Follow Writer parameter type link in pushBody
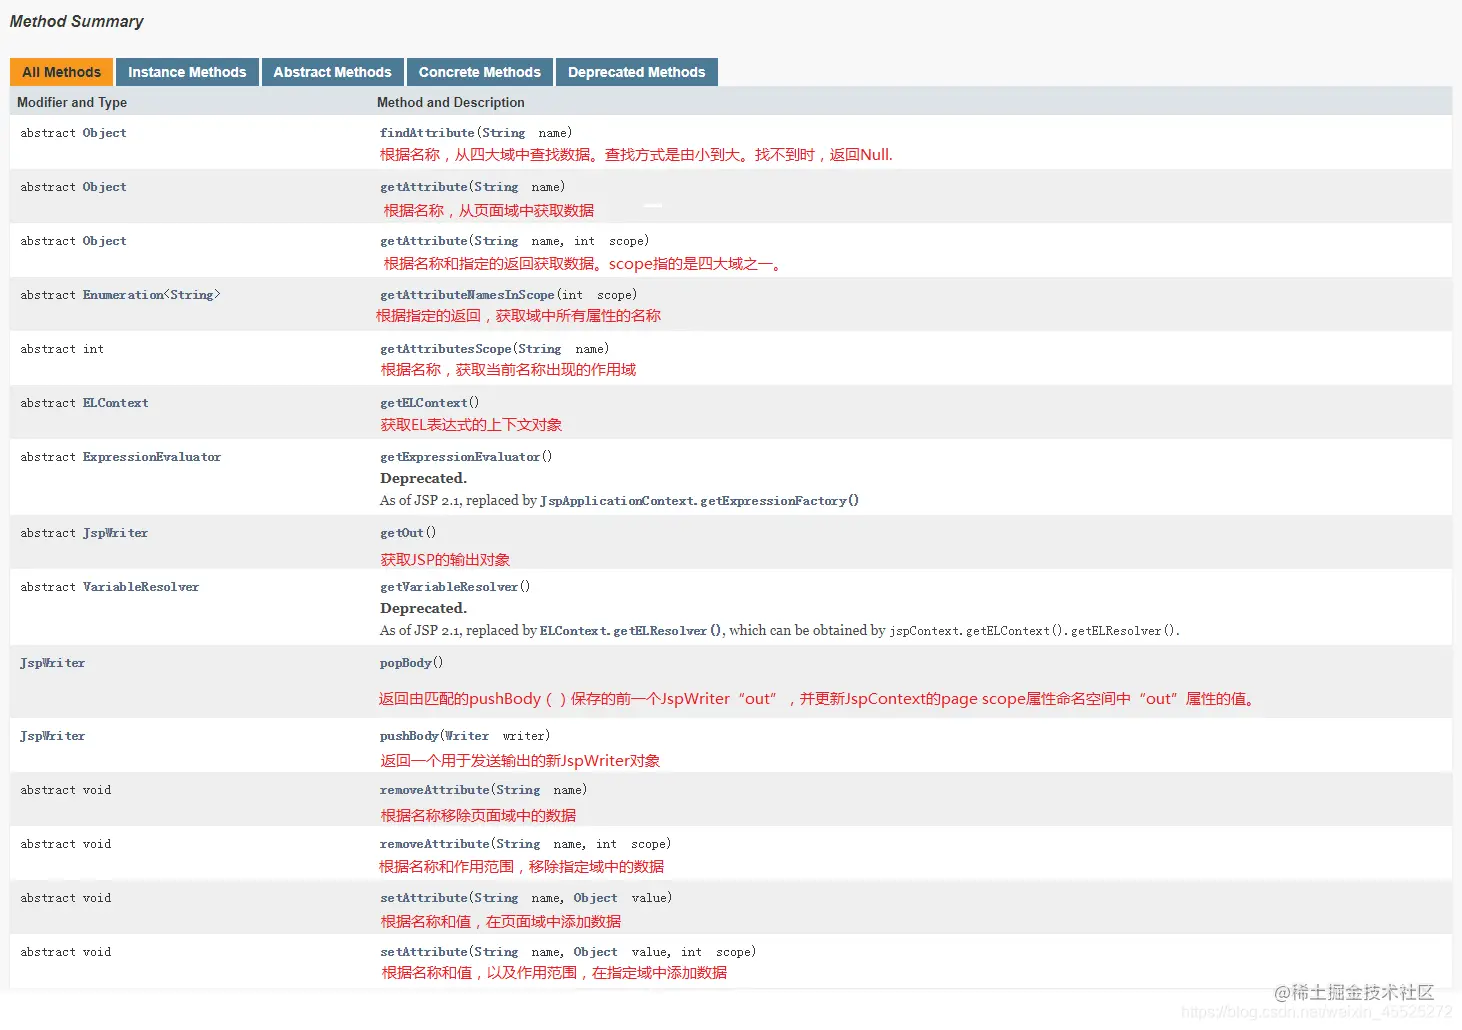The height and width of the screenshot is (1030, 1462). point(467,736)
